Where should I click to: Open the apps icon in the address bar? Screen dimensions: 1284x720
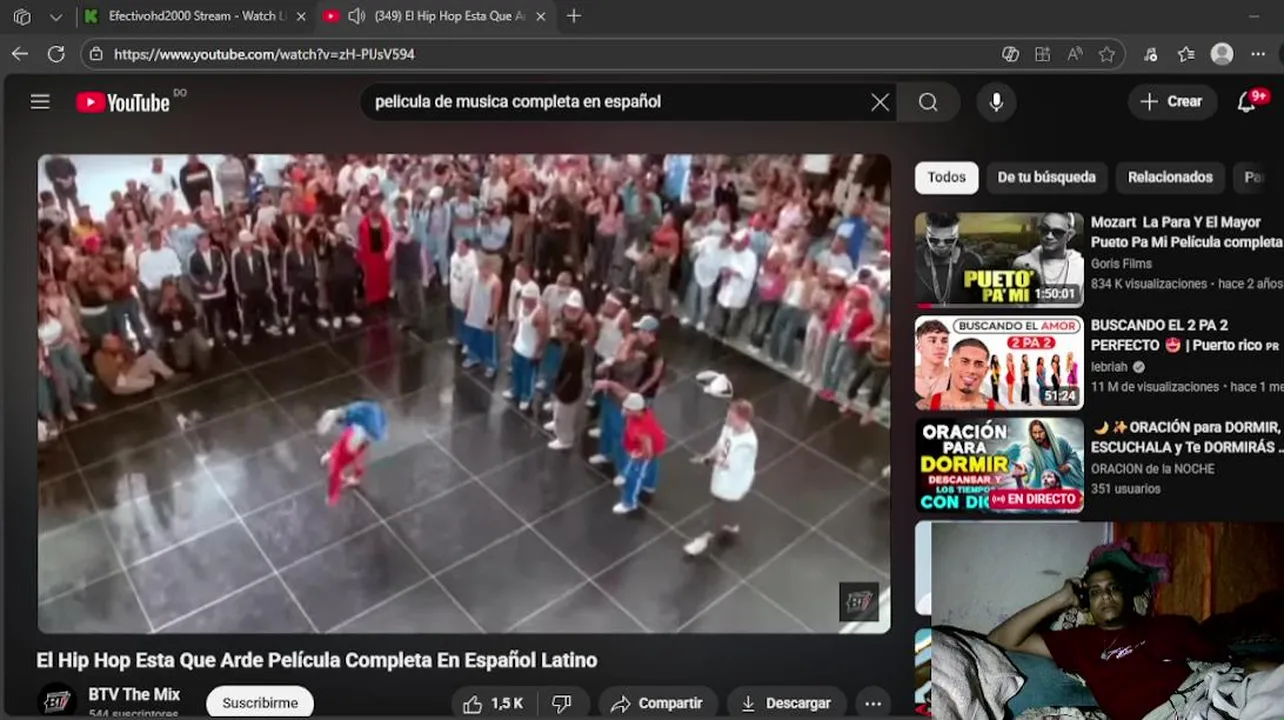coord(1043,54)
